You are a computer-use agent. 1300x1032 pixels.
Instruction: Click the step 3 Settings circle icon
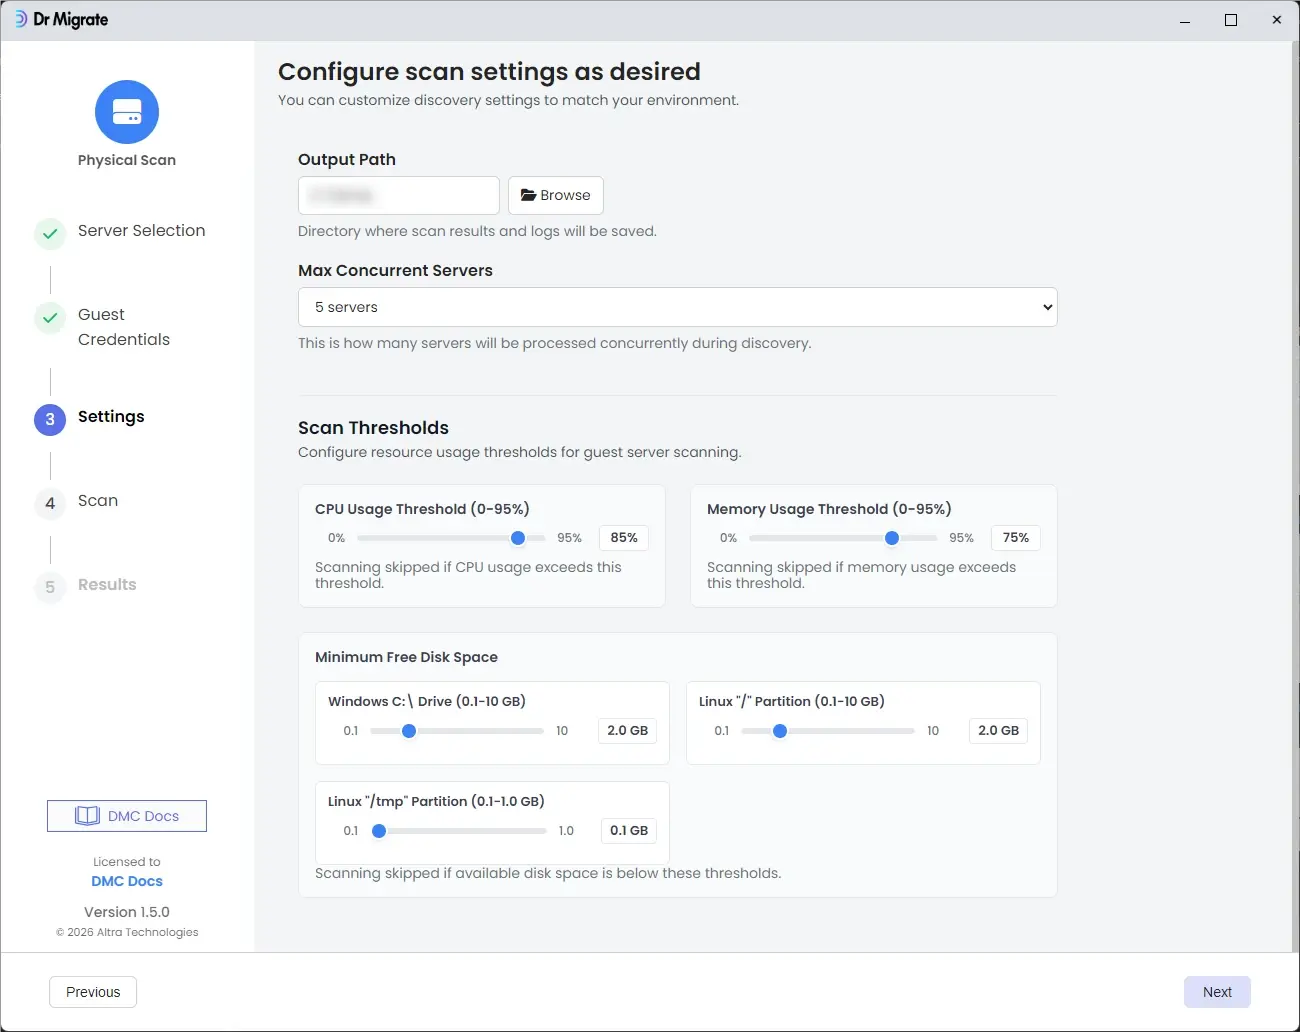coord(50,420)
